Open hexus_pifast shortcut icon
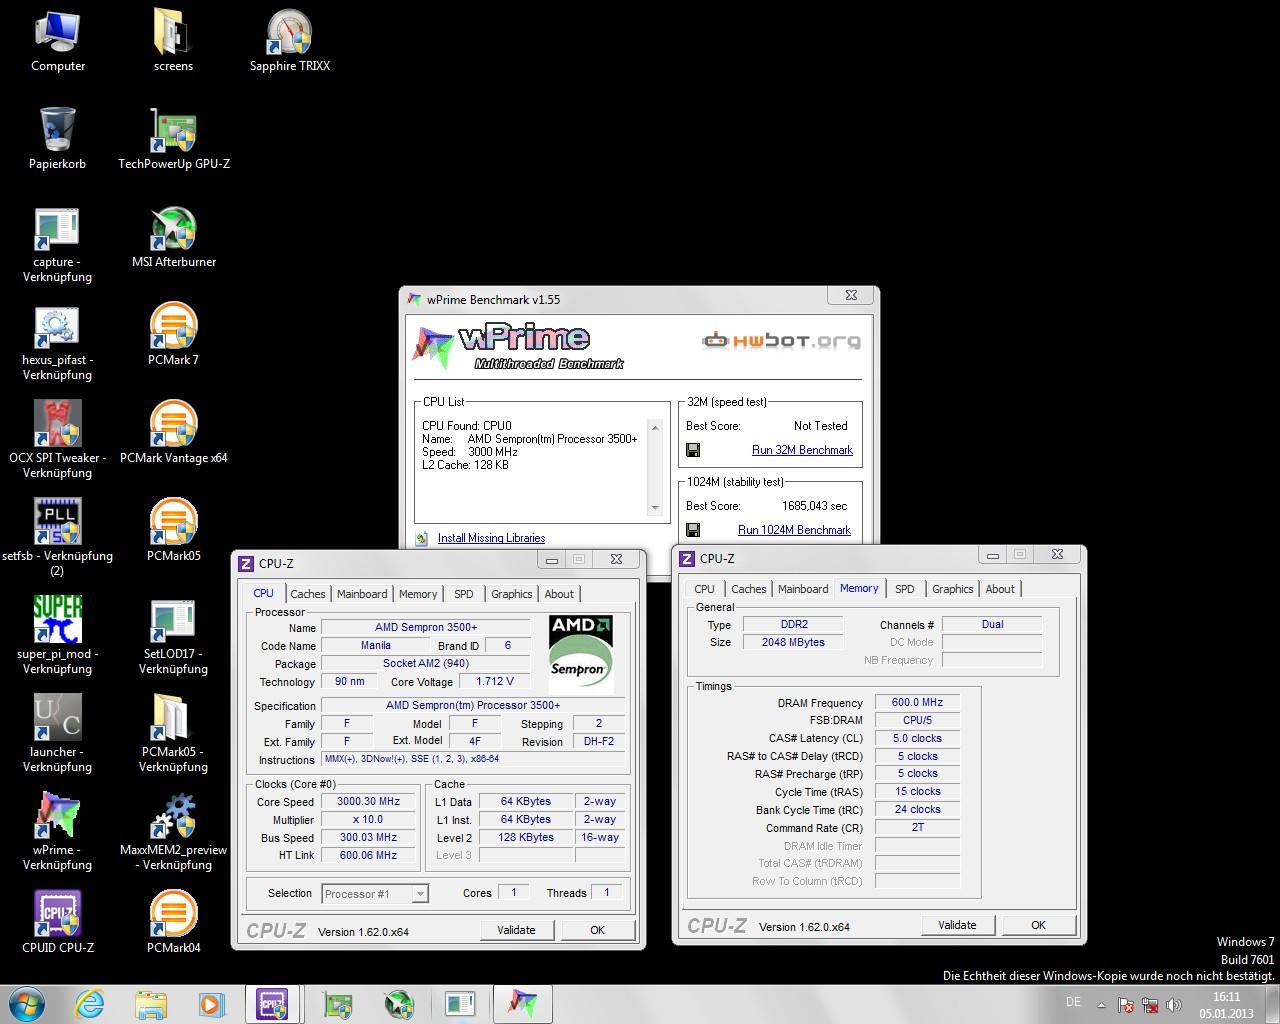Image resolution: width=1280 pixels, height=1024 pixels. coord(58,343)
